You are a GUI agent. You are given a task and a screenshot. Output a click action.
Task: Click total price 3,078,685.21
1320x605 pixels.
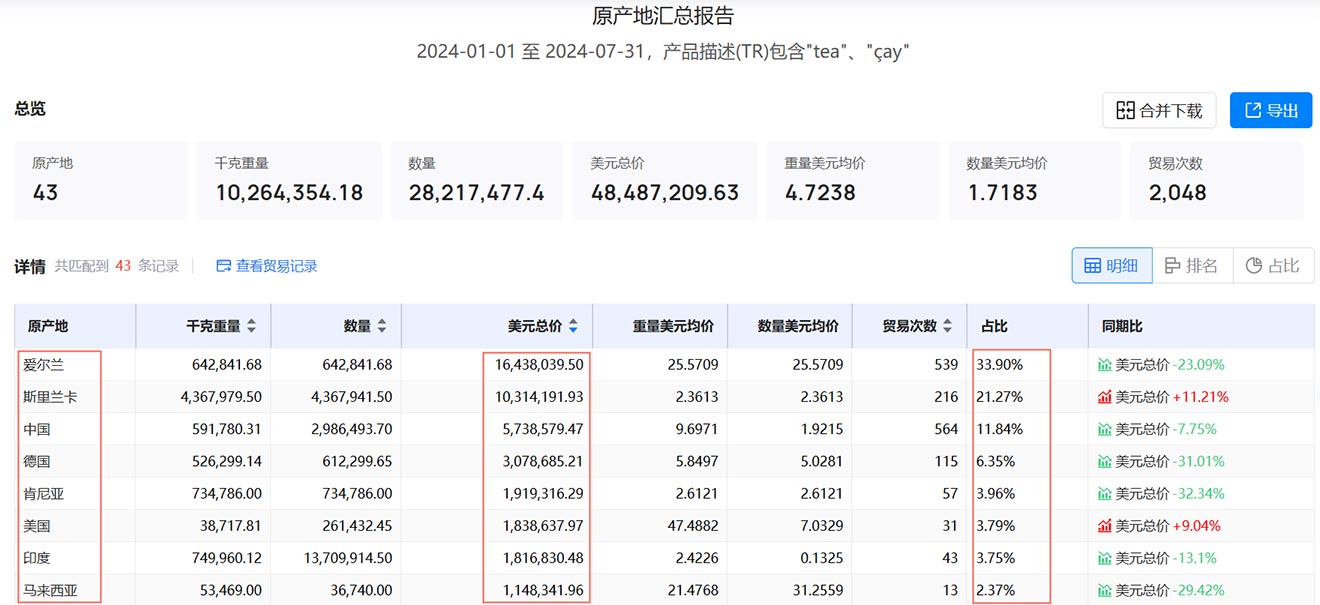[x=543, y=461]
